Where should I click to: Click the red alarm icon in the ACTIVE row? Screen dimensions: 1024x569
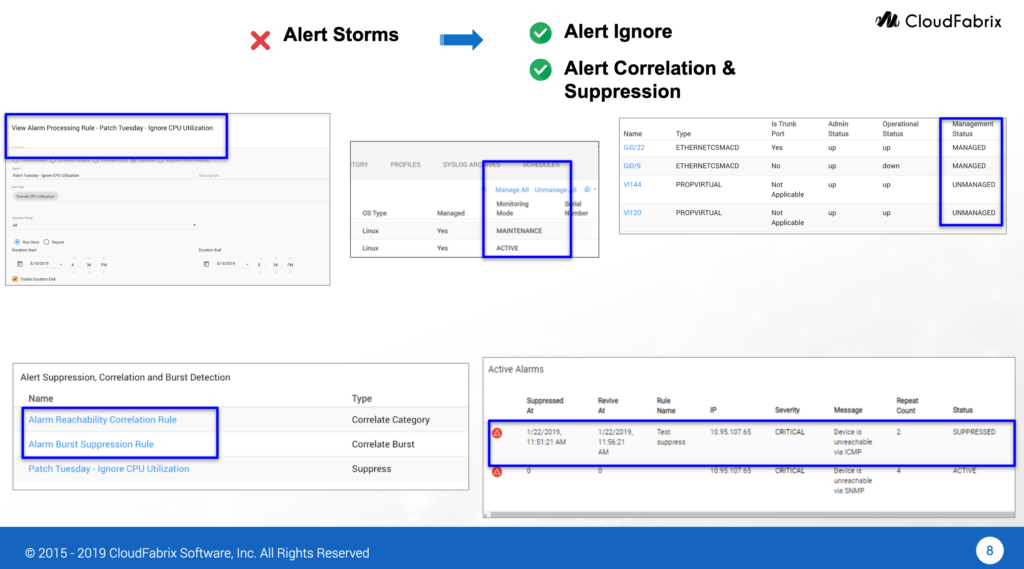497,470
